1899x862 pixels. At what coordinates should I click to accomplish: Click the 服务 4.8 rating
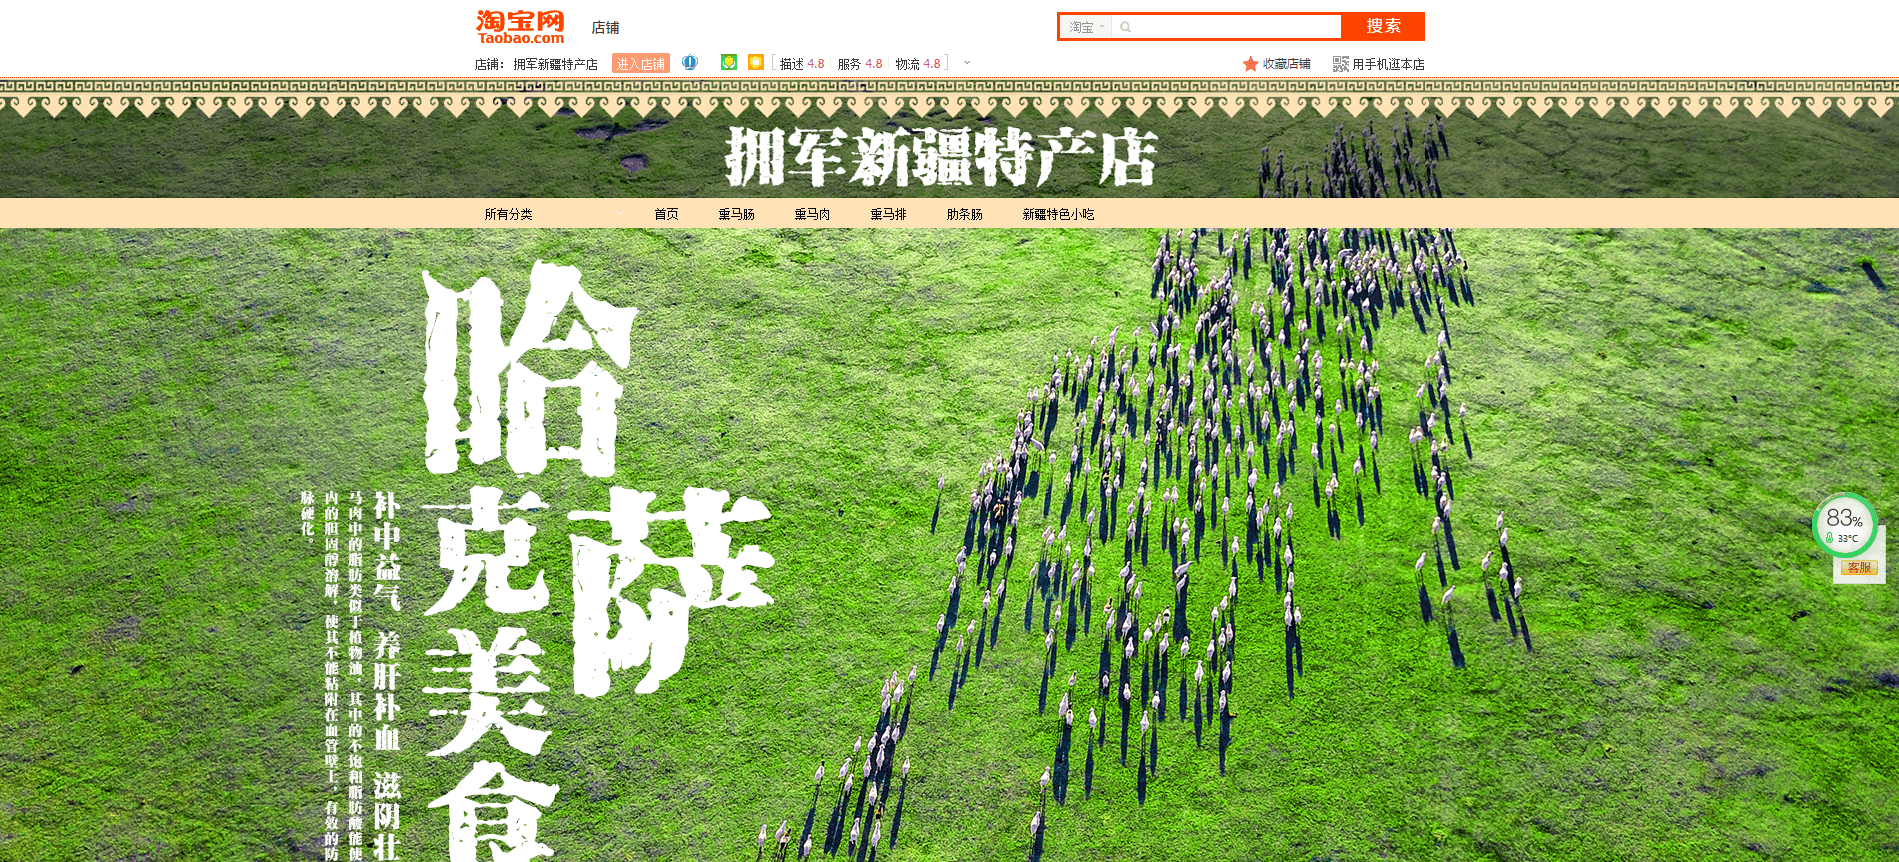pyautogui.click(x=860, y=64)
